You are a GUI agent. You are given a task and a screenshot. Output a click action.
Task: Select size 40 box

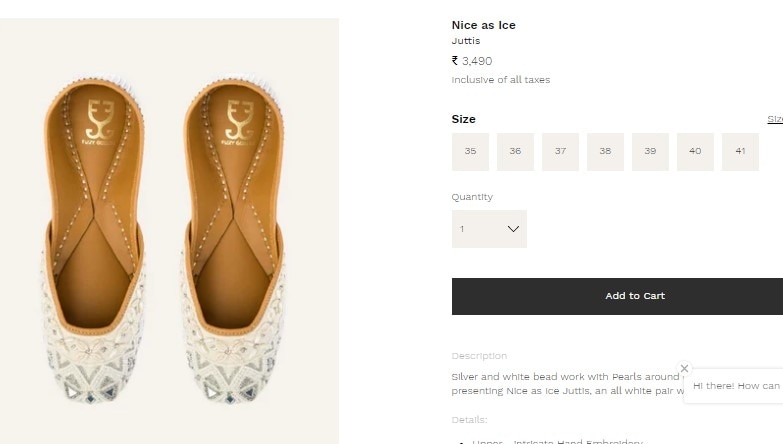(x=695, y=152)
